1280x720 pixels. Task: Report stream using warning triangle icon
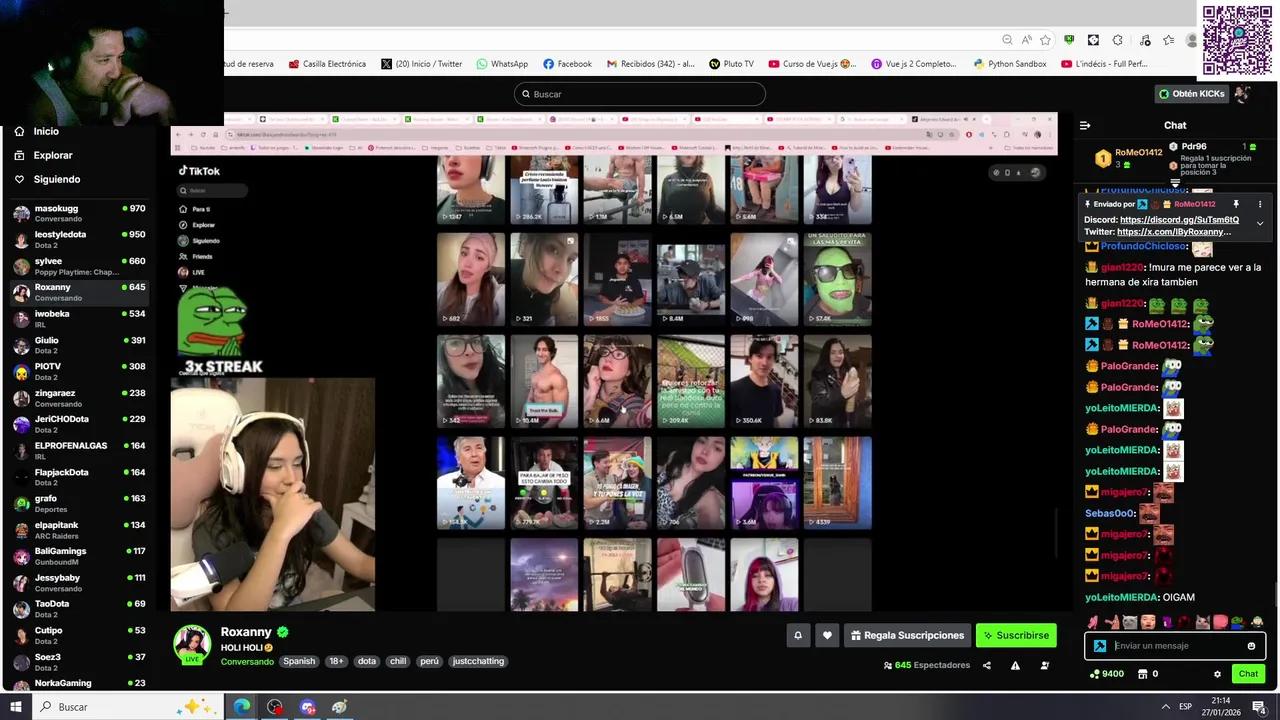point(1015,666)
